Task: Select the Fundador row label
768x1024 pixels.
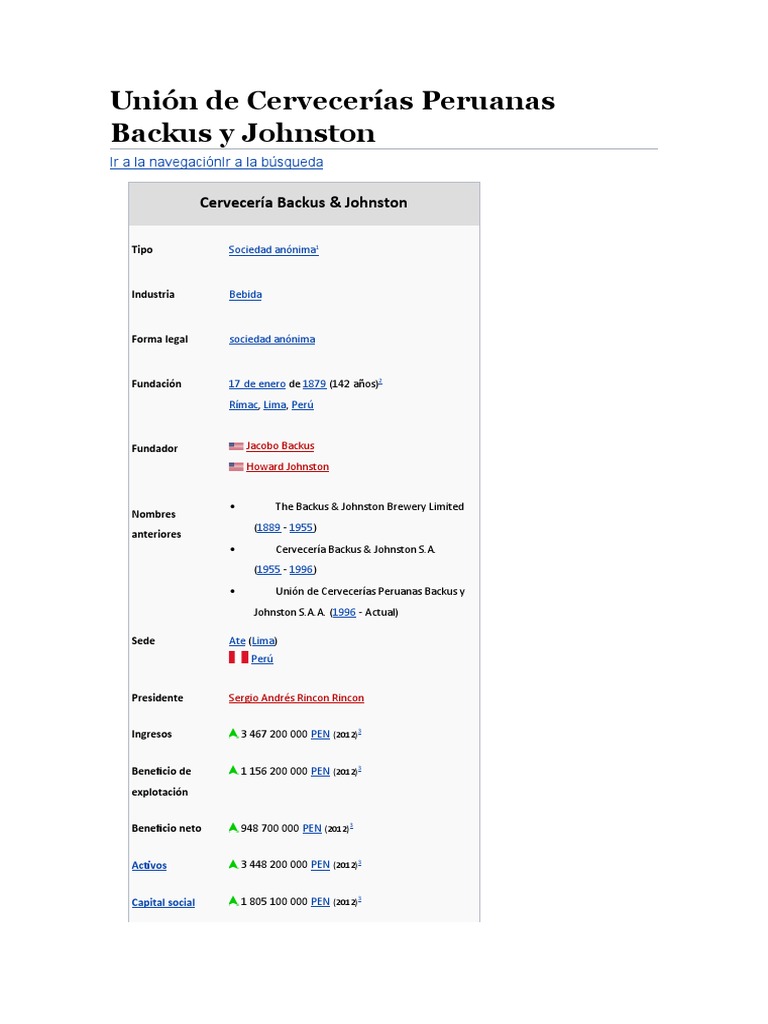Action: pyautogui.click(x=155, y=449)
